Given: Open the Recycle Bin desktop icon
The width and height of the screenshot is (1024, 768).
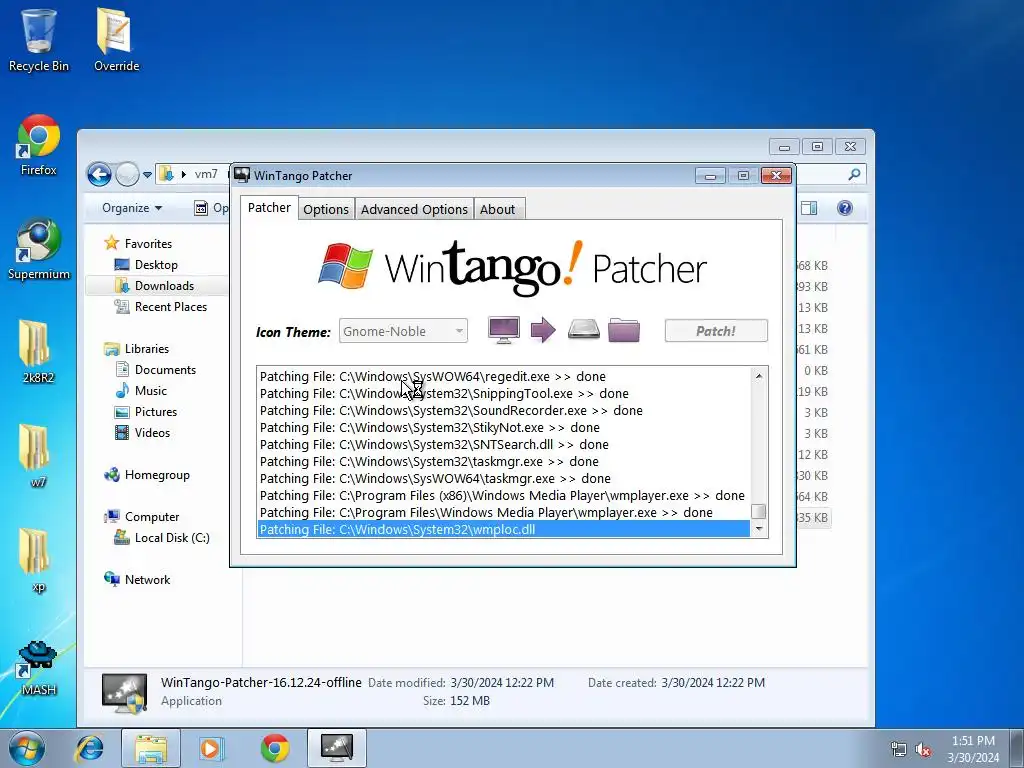Looking at the screenshot, I should pyautogui.click(x=39, y=39).
